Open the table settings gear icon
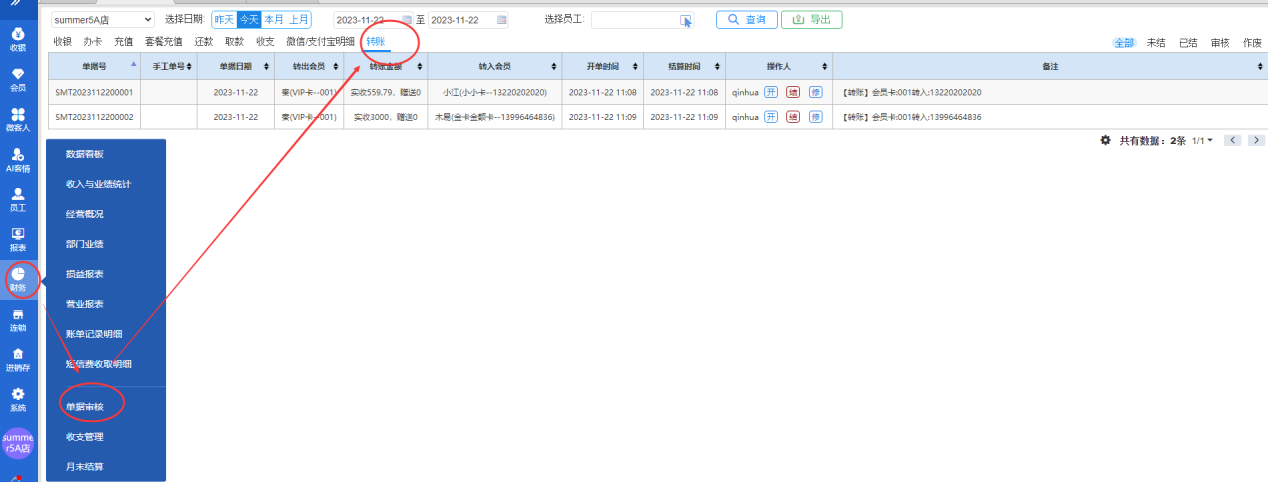 pyautogui.click(x=1106, y=140)
